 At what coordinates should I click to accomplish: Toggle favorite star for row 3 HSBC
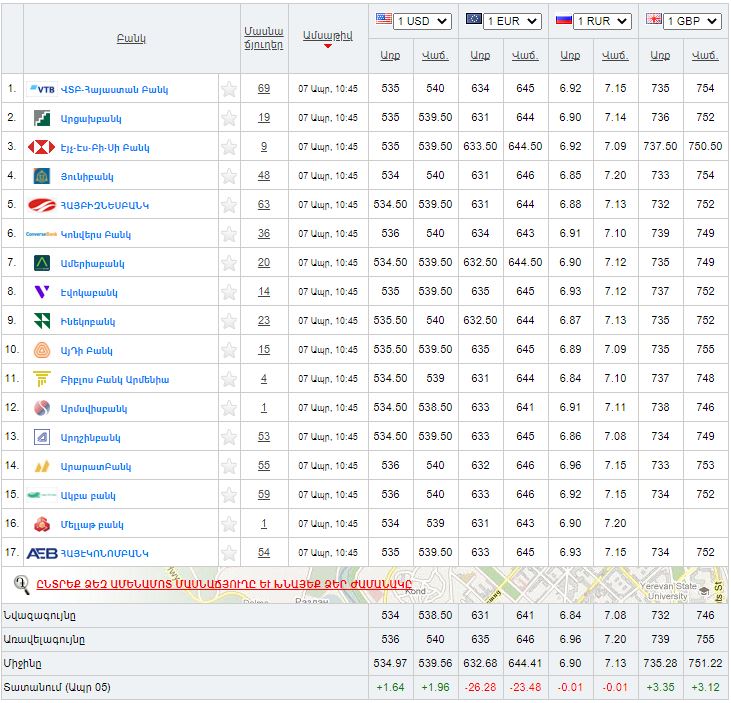pos(229,147)
